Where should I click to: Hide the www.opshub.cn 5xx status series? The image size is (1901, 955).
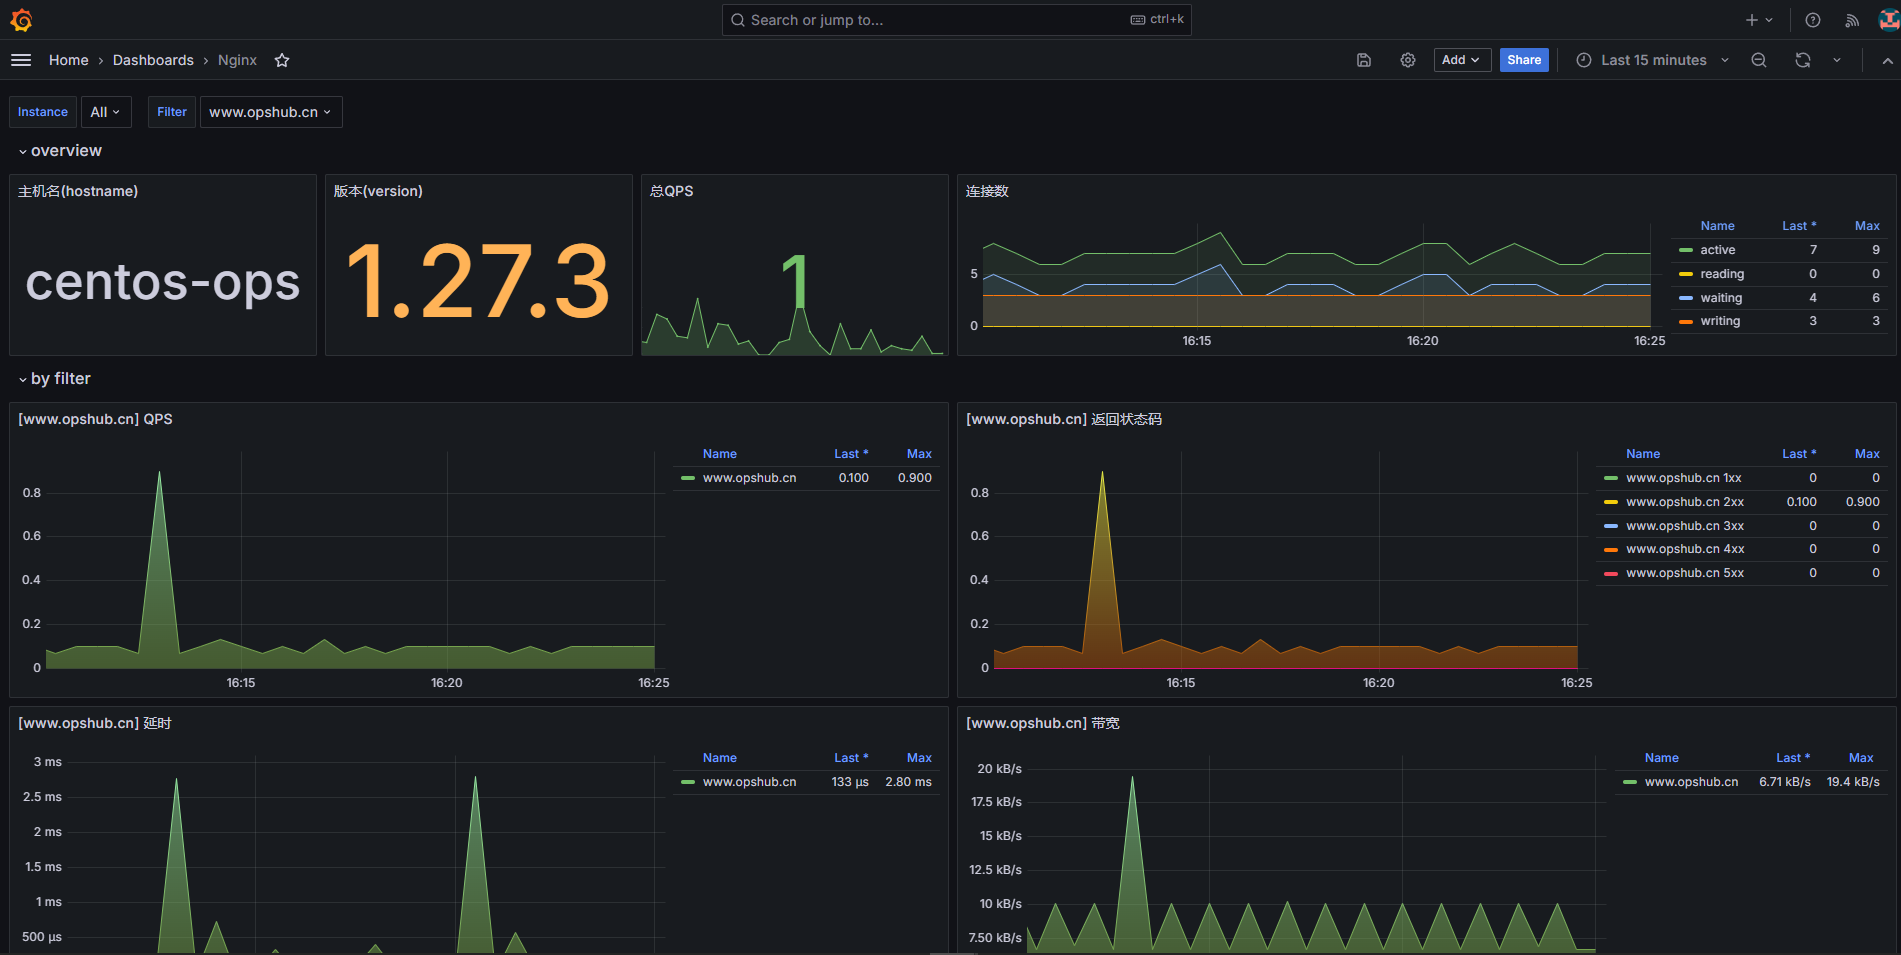pos(1685,572)
